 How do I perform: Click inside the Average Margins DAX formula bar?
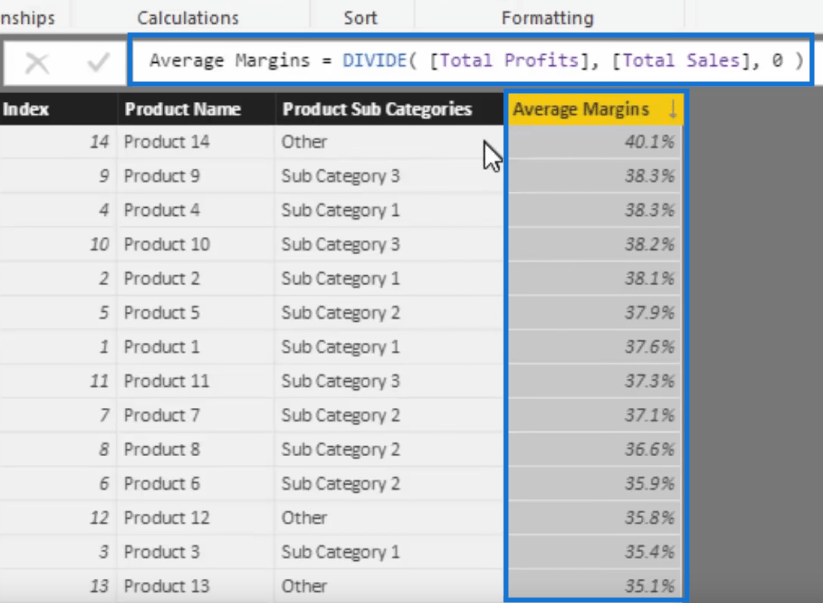(471, 60)
